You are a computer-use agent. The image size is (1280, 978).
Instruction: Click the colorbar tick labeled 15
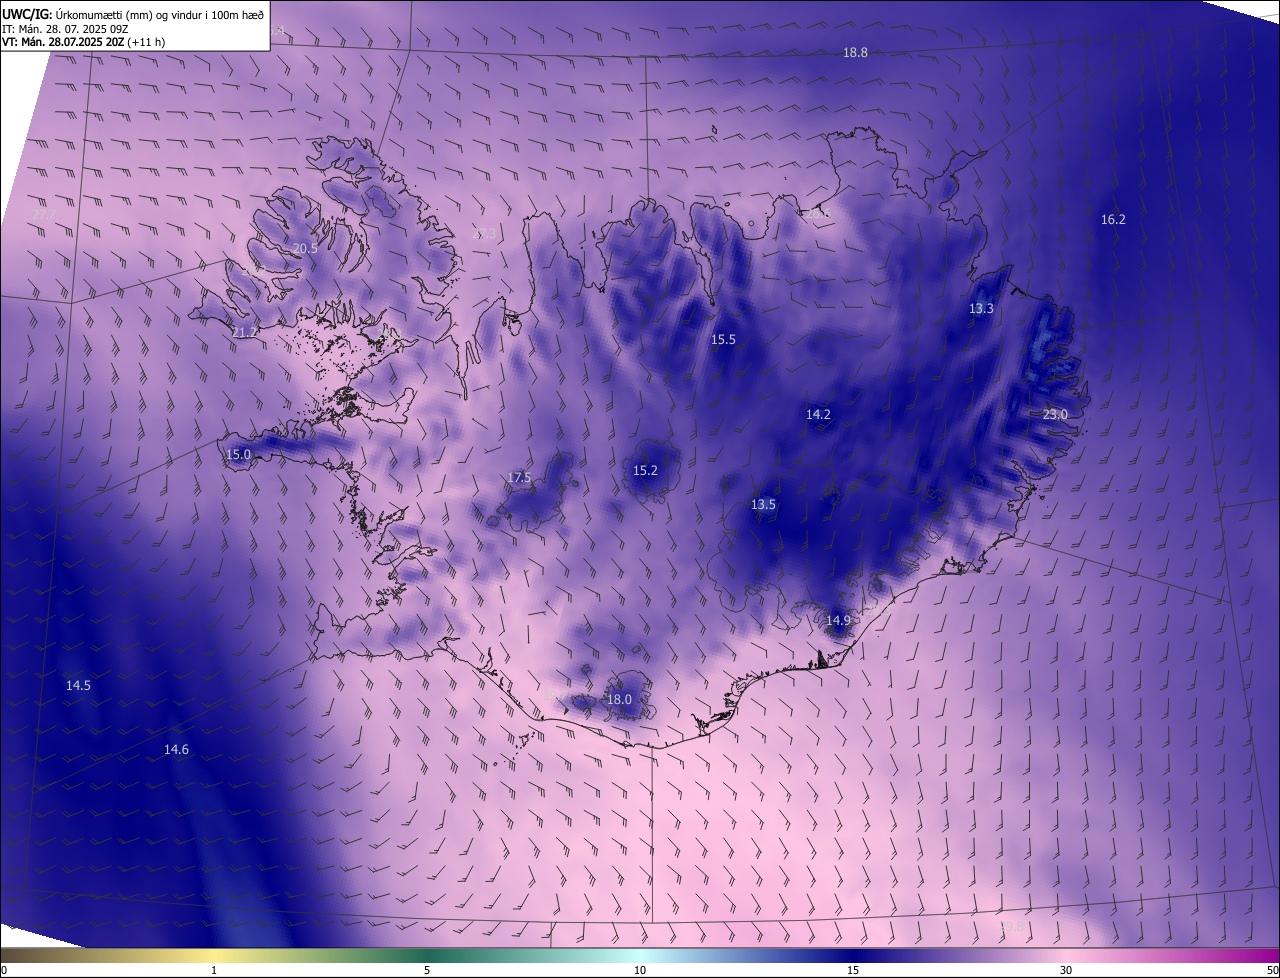point(853,971)
